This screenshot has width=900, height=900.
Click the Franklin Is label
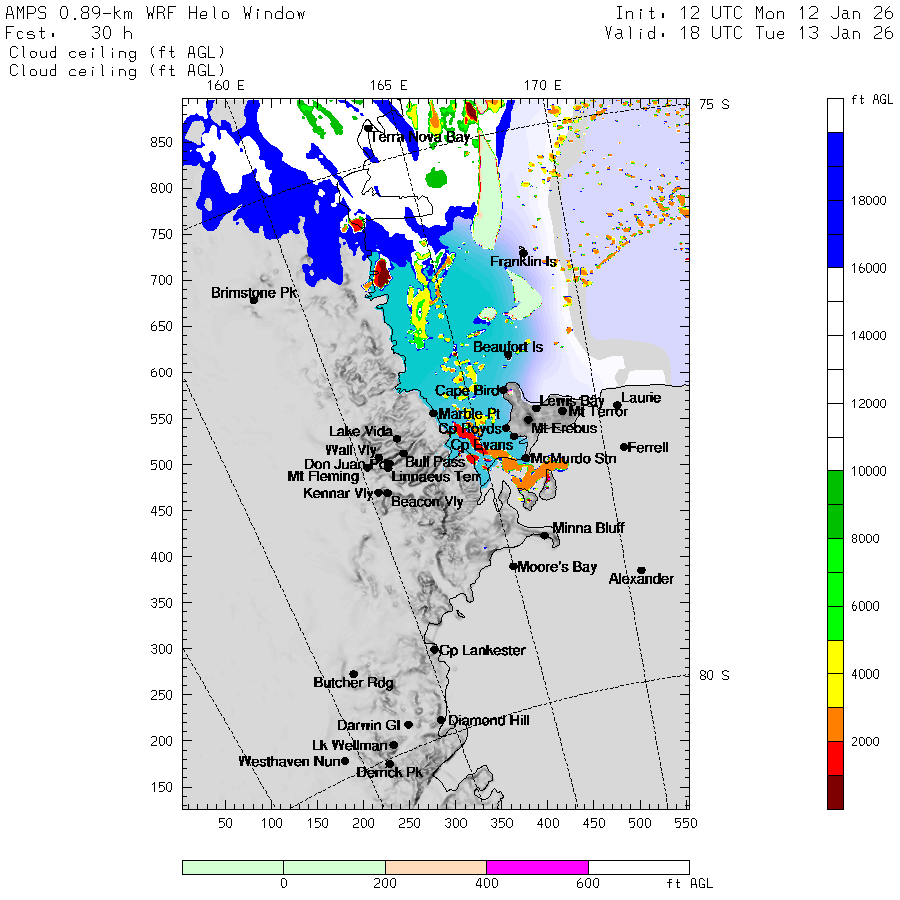pos(523,261)
